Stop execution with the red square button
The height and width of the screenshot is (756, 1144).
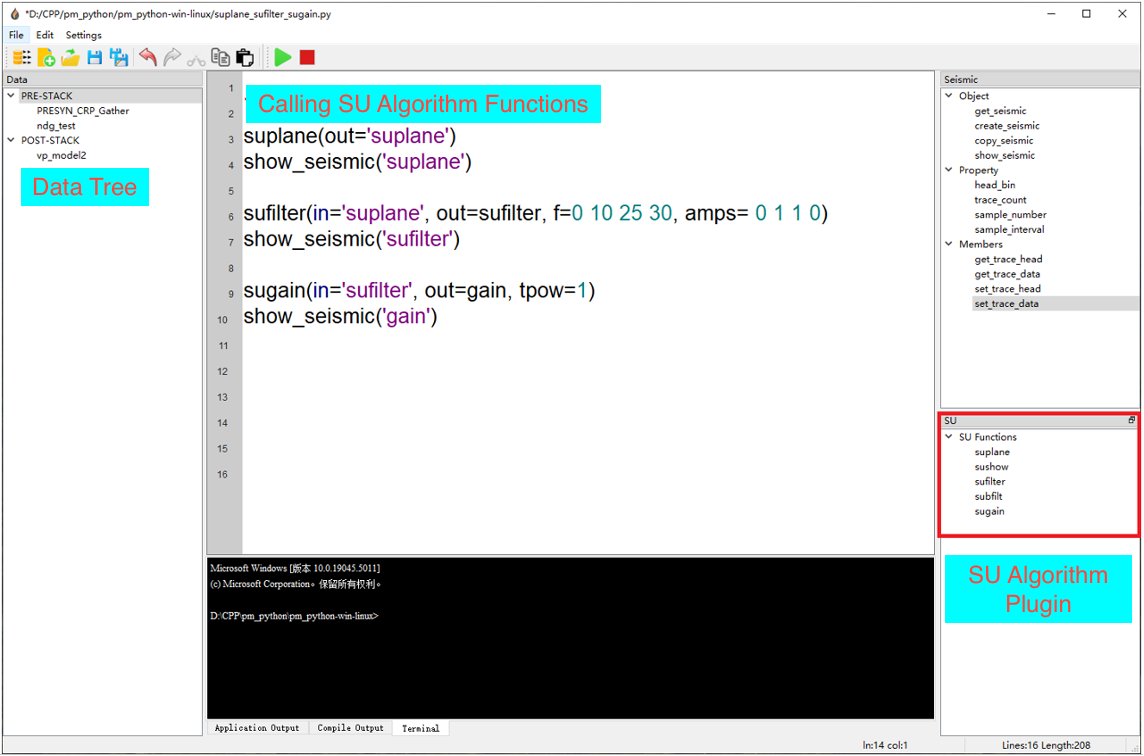click(x=307, y=57)
